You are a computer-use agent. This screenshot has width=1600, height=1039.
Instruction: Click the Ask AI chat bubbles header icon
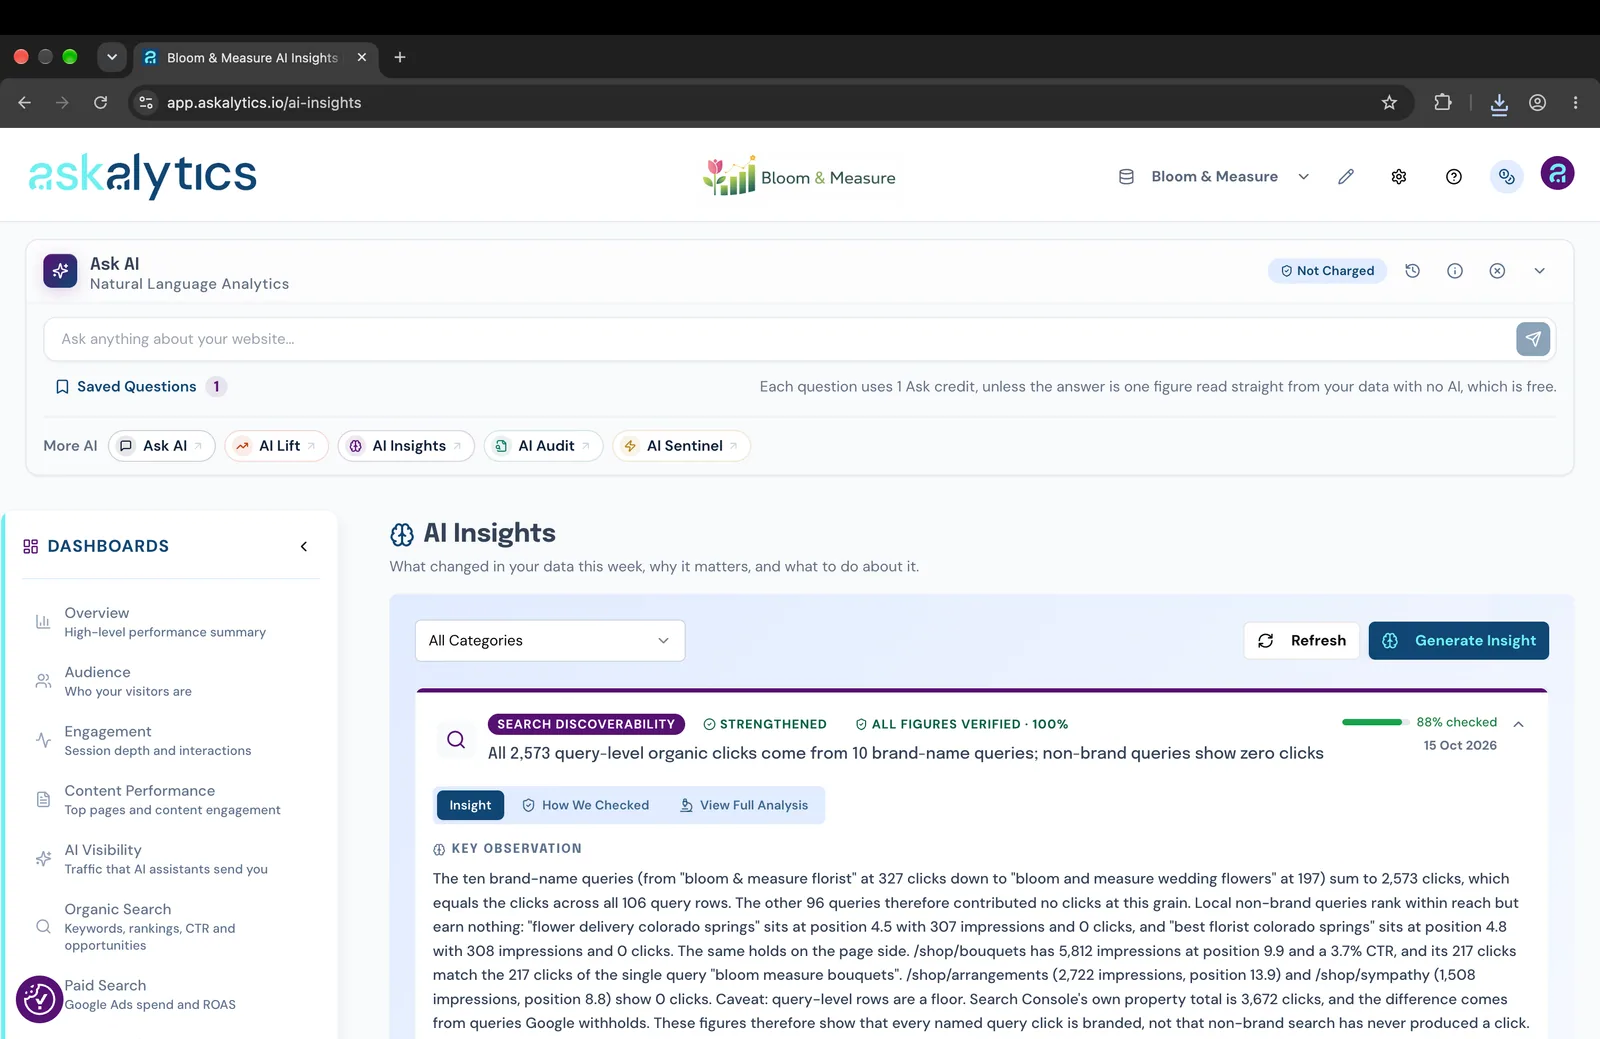pos(1506,177)
